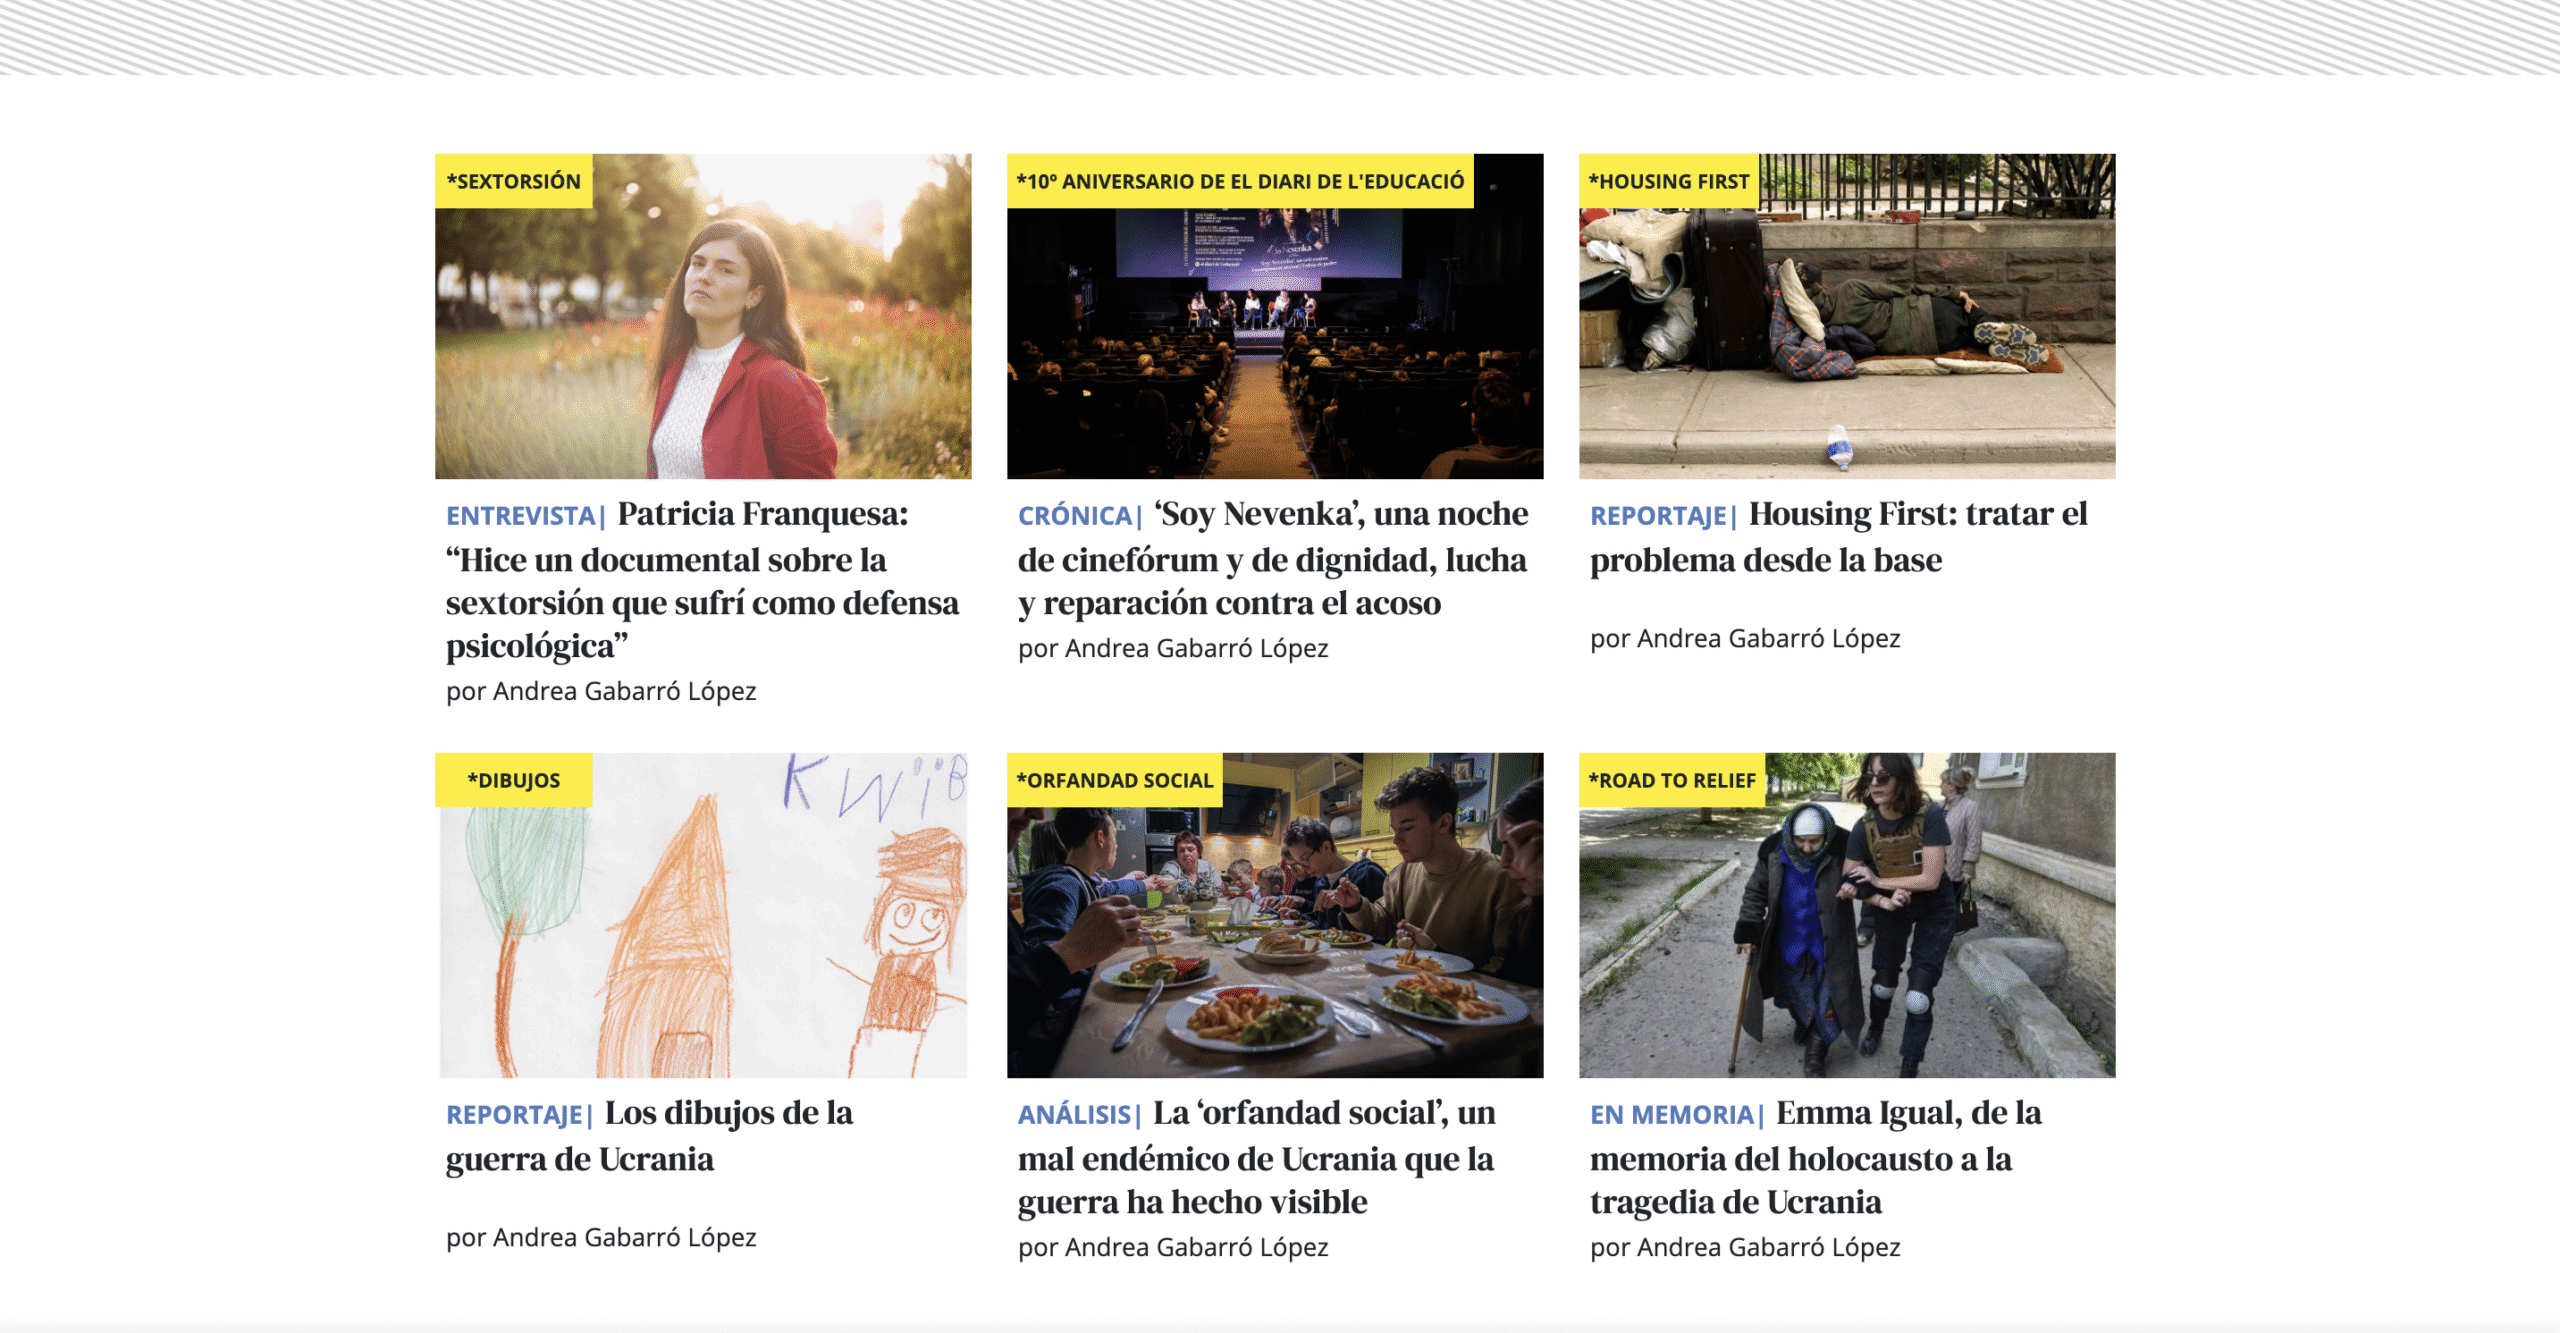Click author name under Housing First article

point(1768,638)
